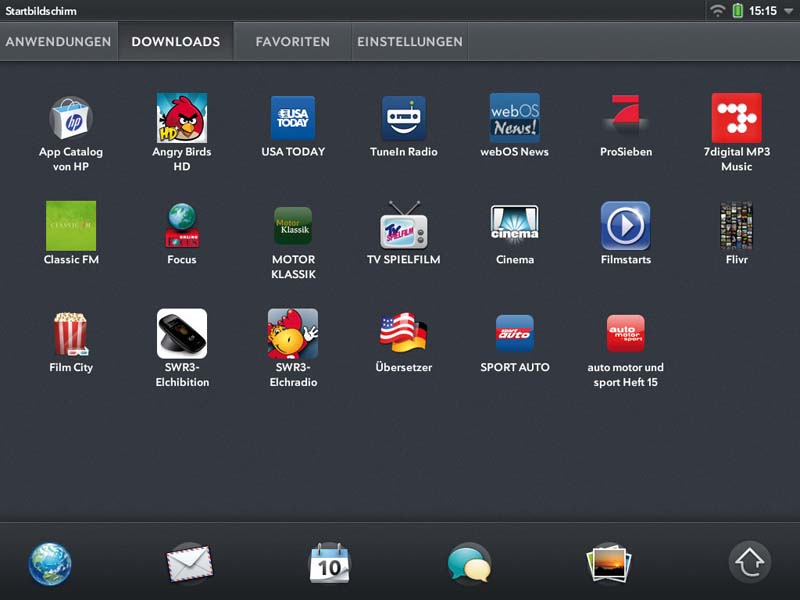Screen dimensions: 800x600
Task: Switch to the ANWENDUNGEN tab
Action: point(59,41)
